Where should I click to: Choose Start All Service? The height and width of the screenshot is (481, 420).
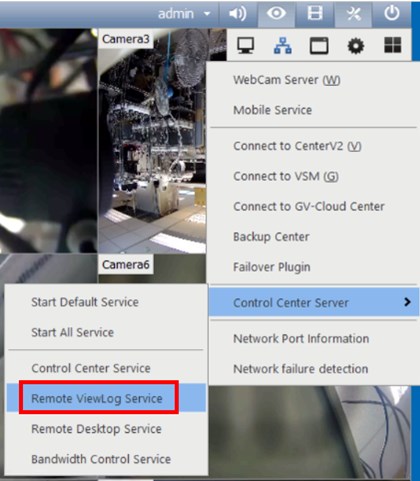pyautogui.click(x=106, y=332)
